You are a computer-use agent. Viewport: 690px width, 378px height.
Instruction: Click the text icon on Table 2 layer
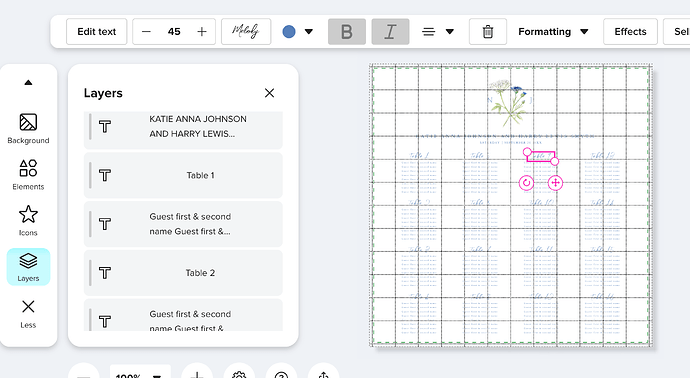[105, 273]
